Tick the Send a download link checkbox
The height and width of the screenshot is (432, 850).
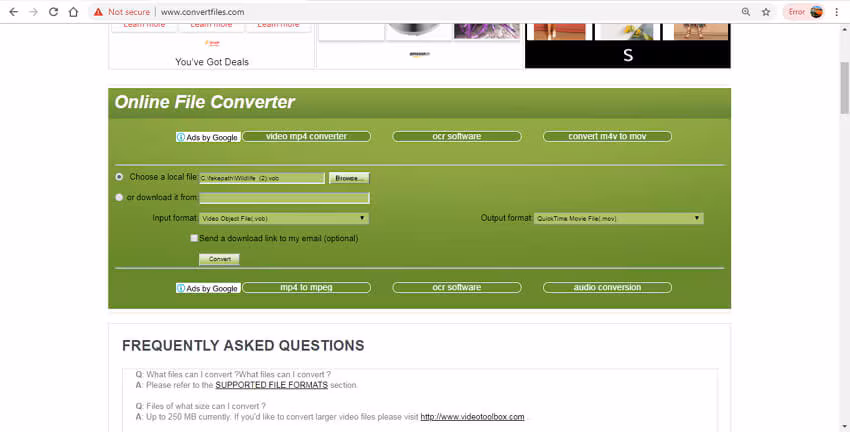[x=194, y=238]
